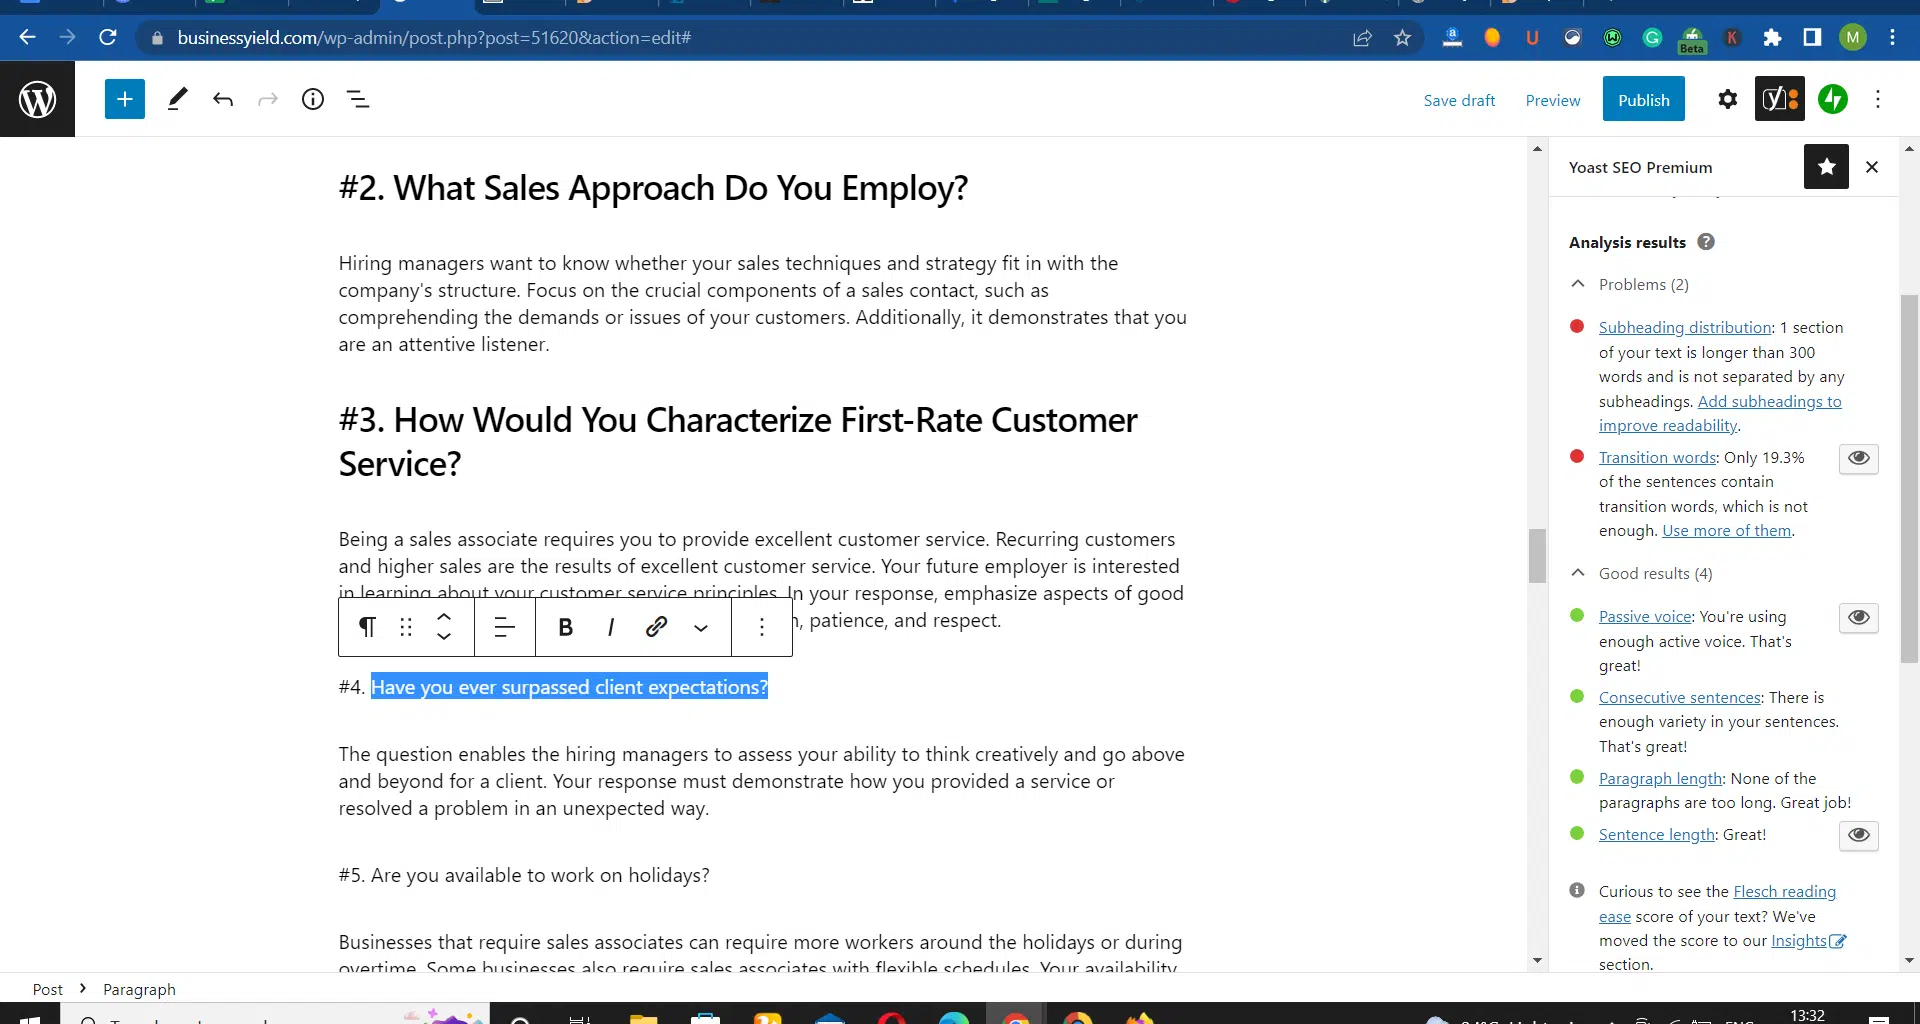This screenshot has height=1024, width=1920.
Task: Select the pencil Tools icon
Action: click(178, 99)
